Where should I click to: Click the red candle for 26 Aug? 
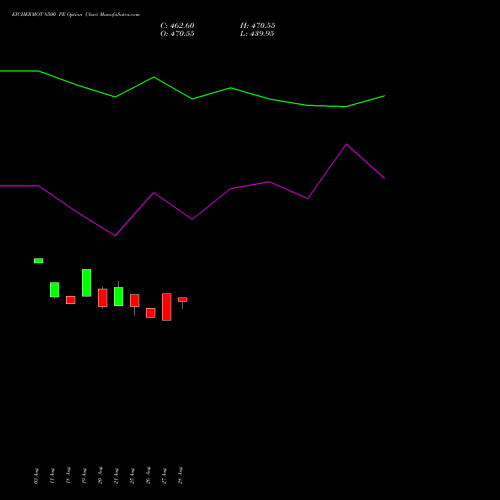(151, 313)
